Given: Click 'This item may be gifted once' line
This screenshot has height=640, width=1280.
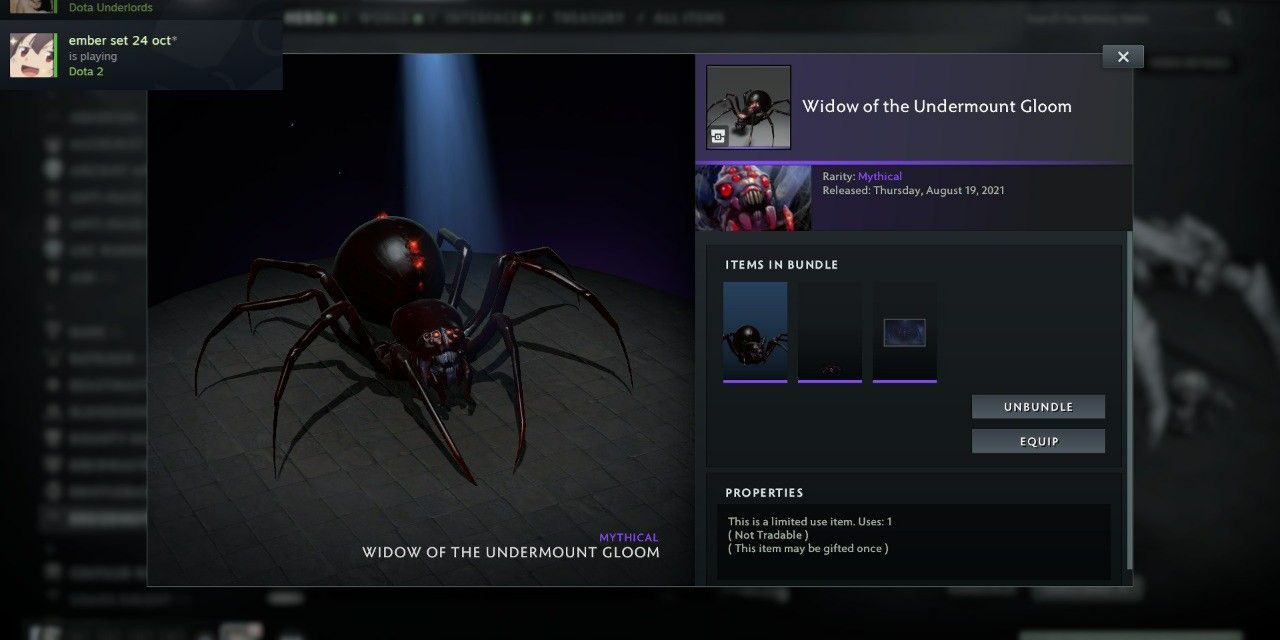Looking at the screenshot, I should pyautogui.click(x=808, y=548).
